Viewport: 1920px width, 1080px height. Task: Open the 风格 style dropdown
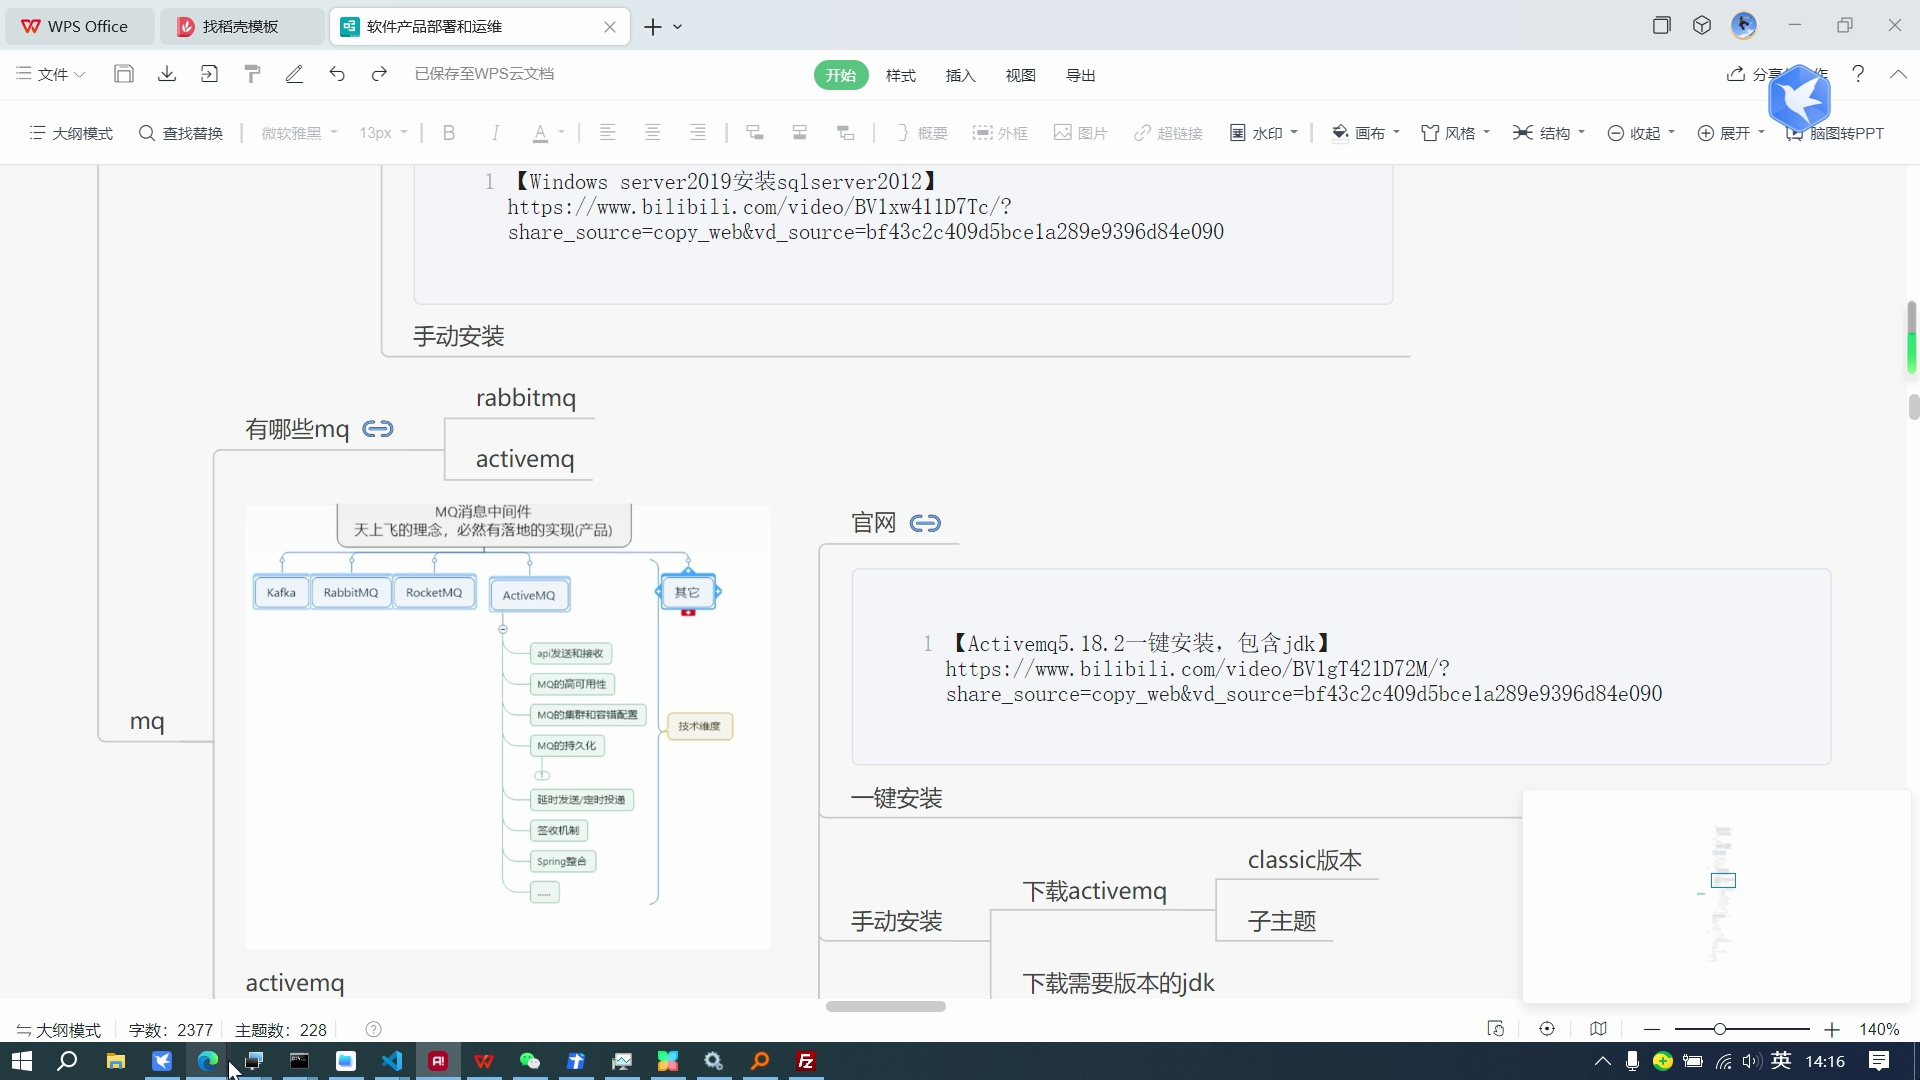coord(1456,133)
